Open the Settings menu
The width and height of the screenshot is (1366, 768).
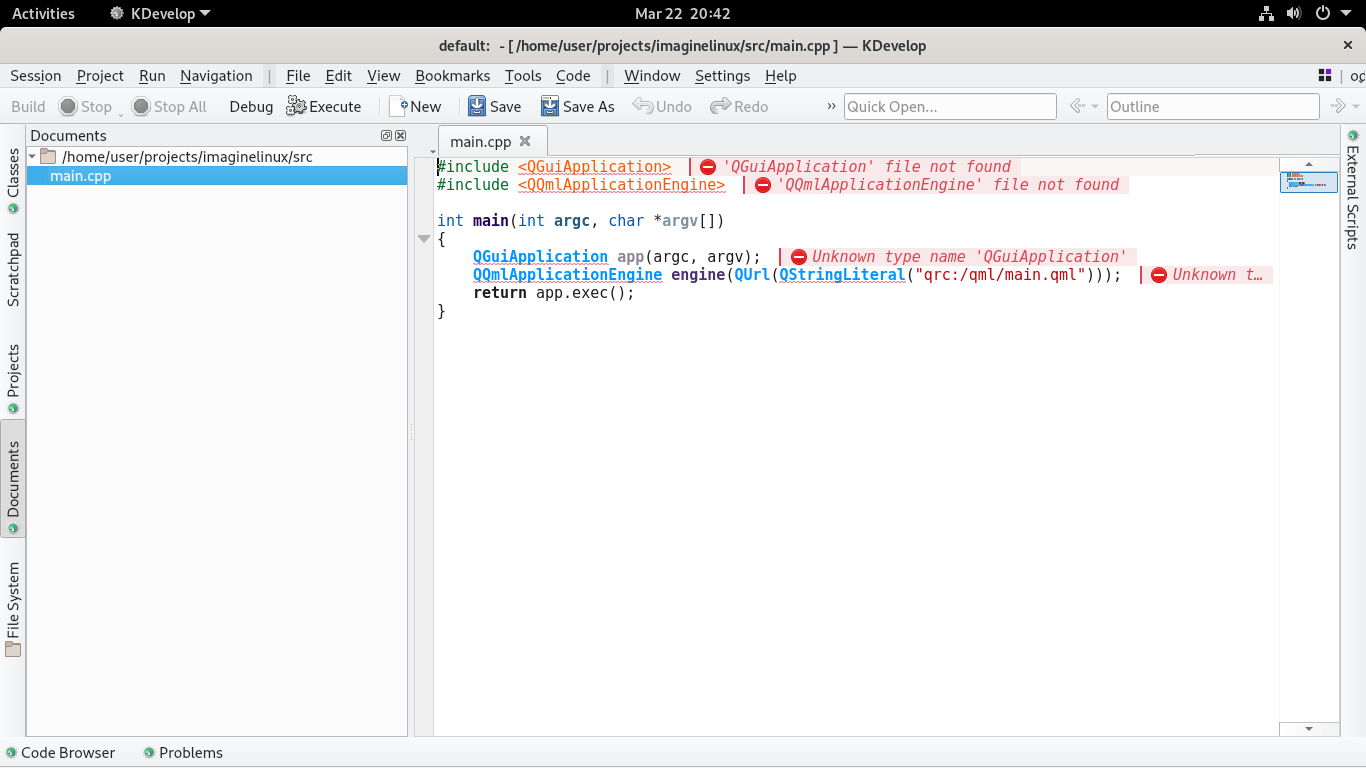pos(722,76)
